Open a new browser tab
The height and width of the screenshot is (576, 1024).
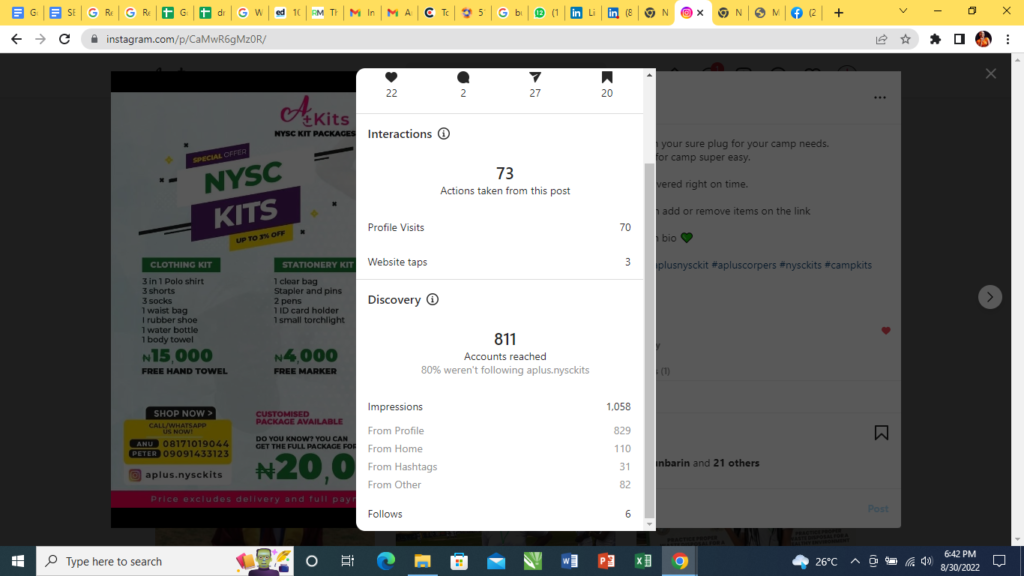click(x=839, y=12)
